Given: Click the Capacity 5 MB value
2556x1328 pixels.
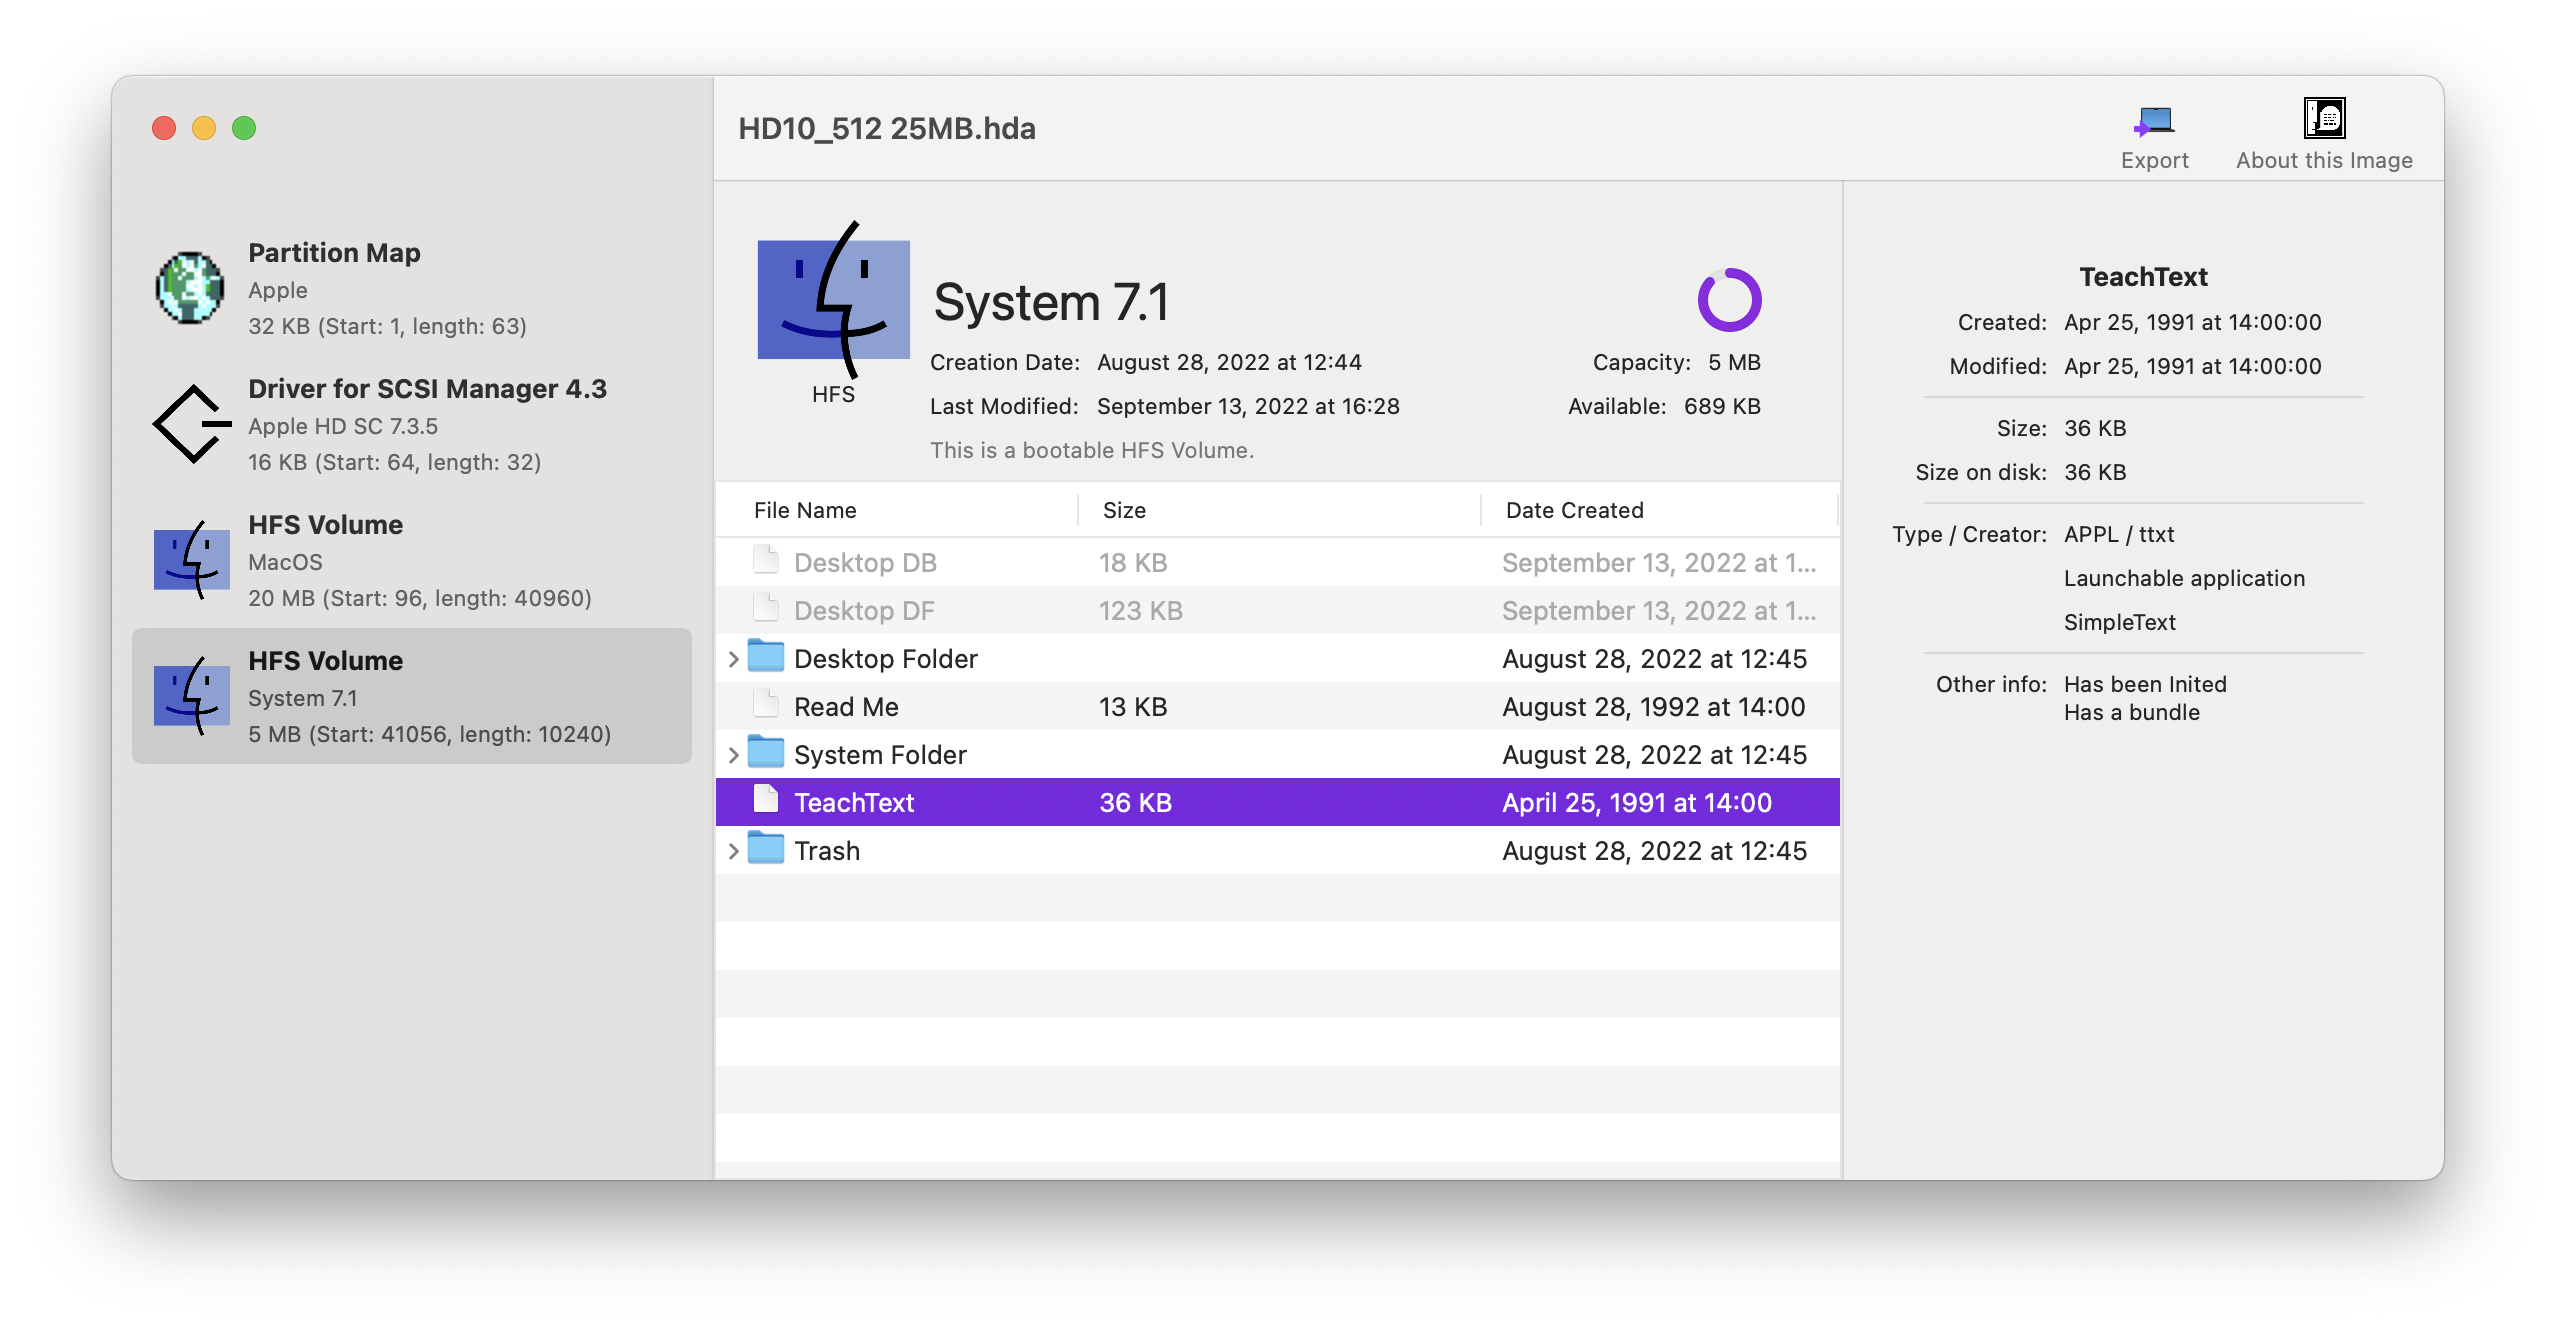Looking at the screenshot, I should [x=1734, y=362].
